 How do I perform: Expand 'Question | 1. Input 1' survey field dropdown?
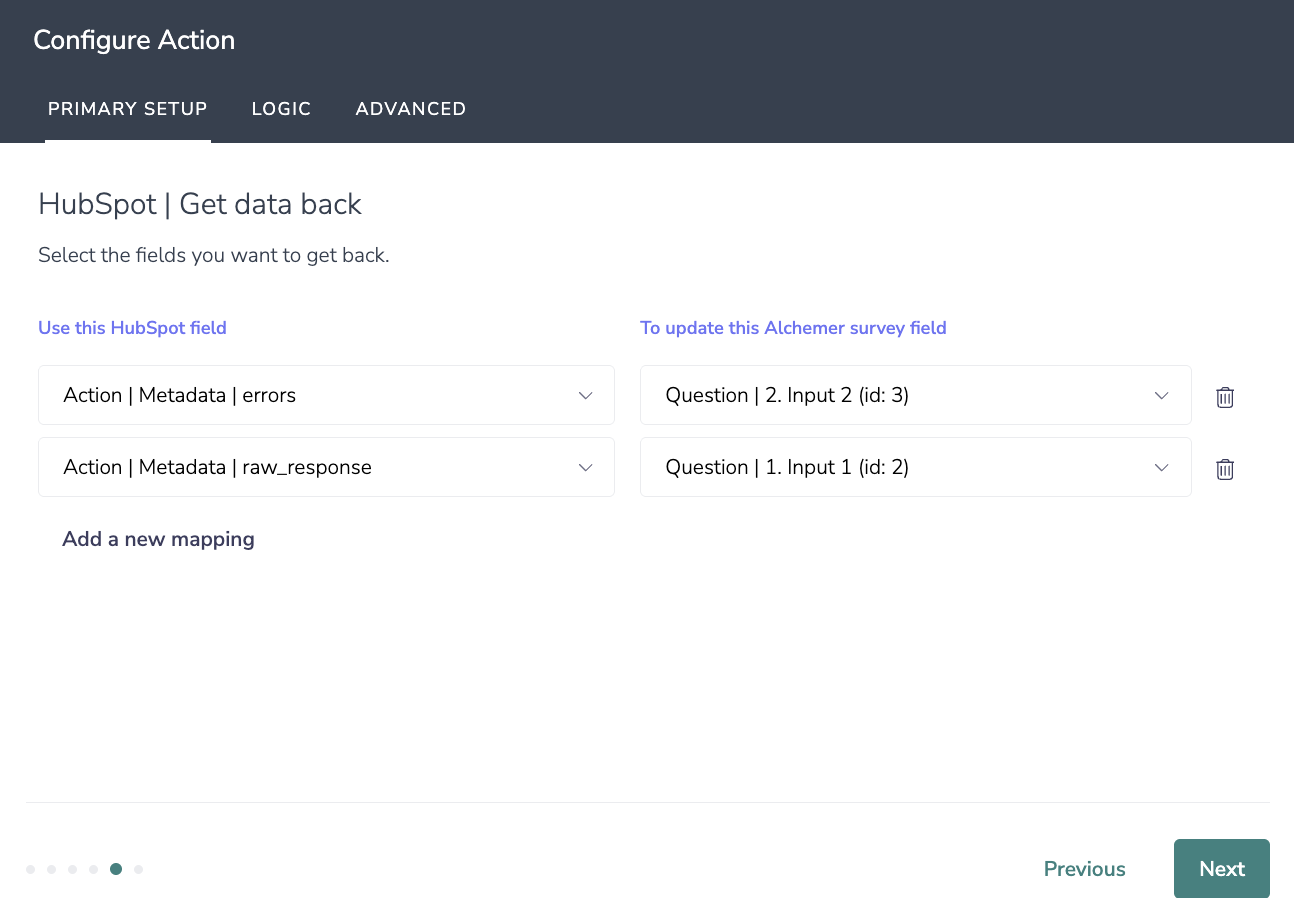[915, 467]
